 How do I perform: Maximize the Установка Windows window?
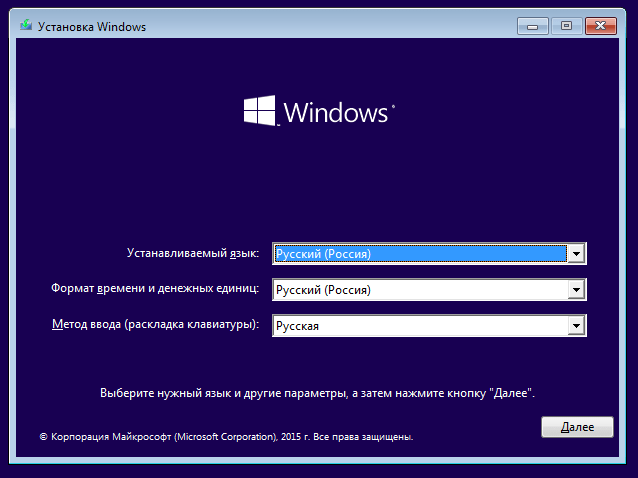pyautogui.click(x=566, y=26)
